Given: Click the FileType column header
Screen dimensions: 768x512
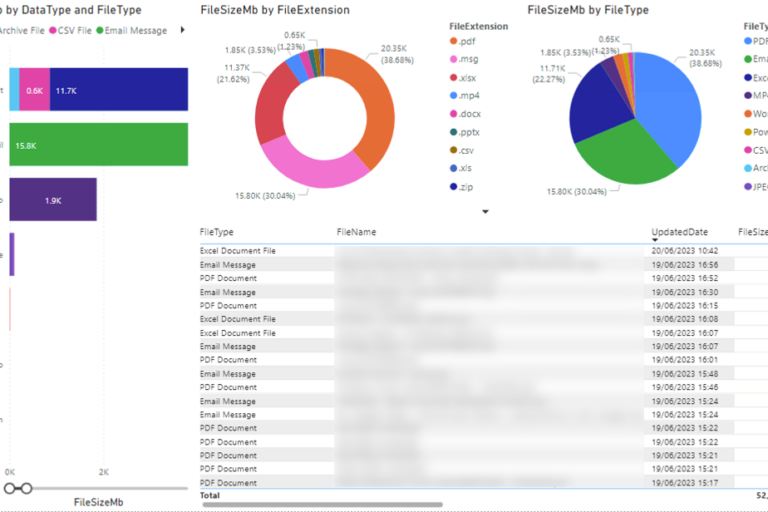Looking at the screenshot, I should (216, 231).
